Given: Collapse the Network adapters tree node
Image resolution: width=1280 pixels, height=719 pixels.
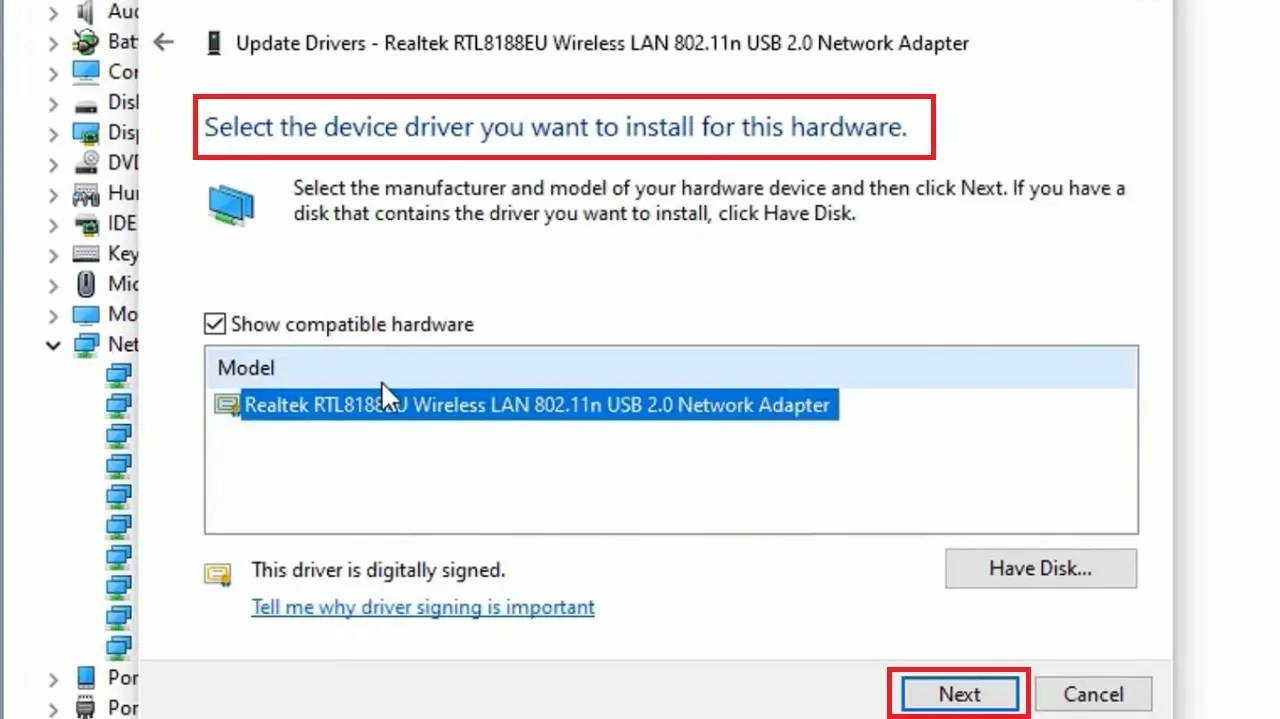Looking at the screenshot, I should click(x=53, y=344).
